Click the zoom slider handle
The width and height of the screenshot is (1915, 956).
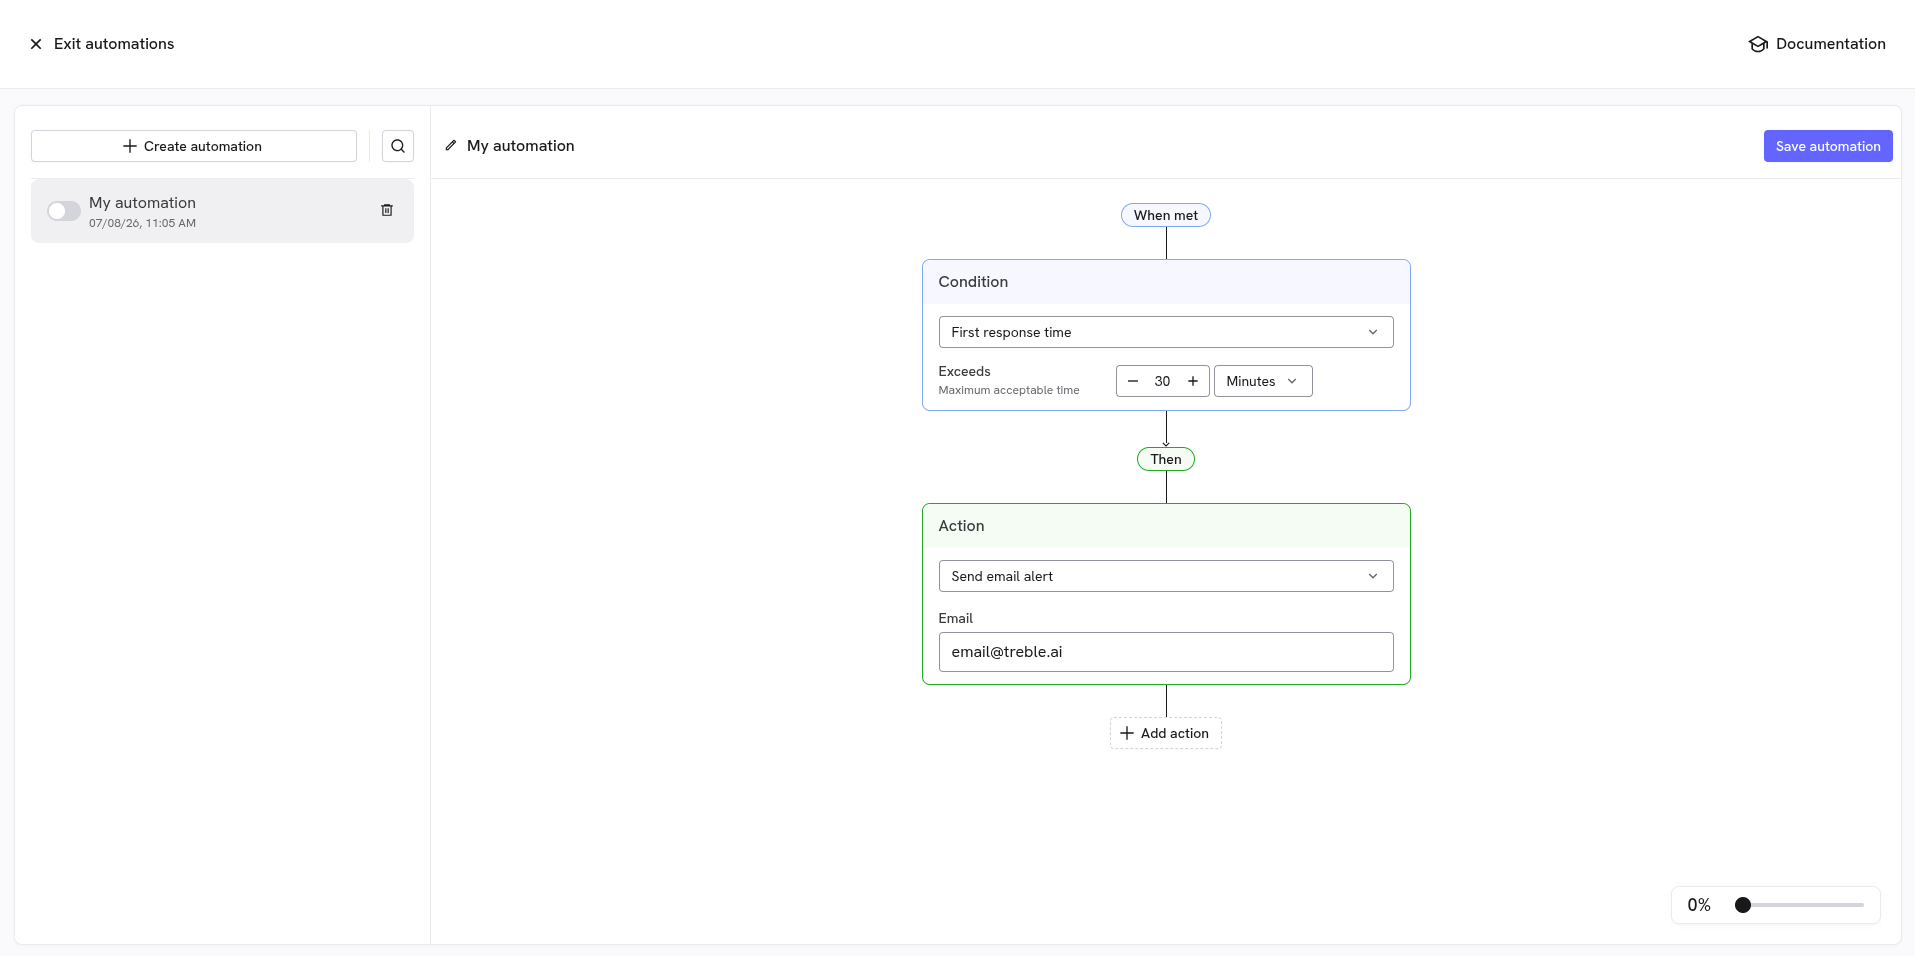pyautogui.click(x=1743, y=905)
